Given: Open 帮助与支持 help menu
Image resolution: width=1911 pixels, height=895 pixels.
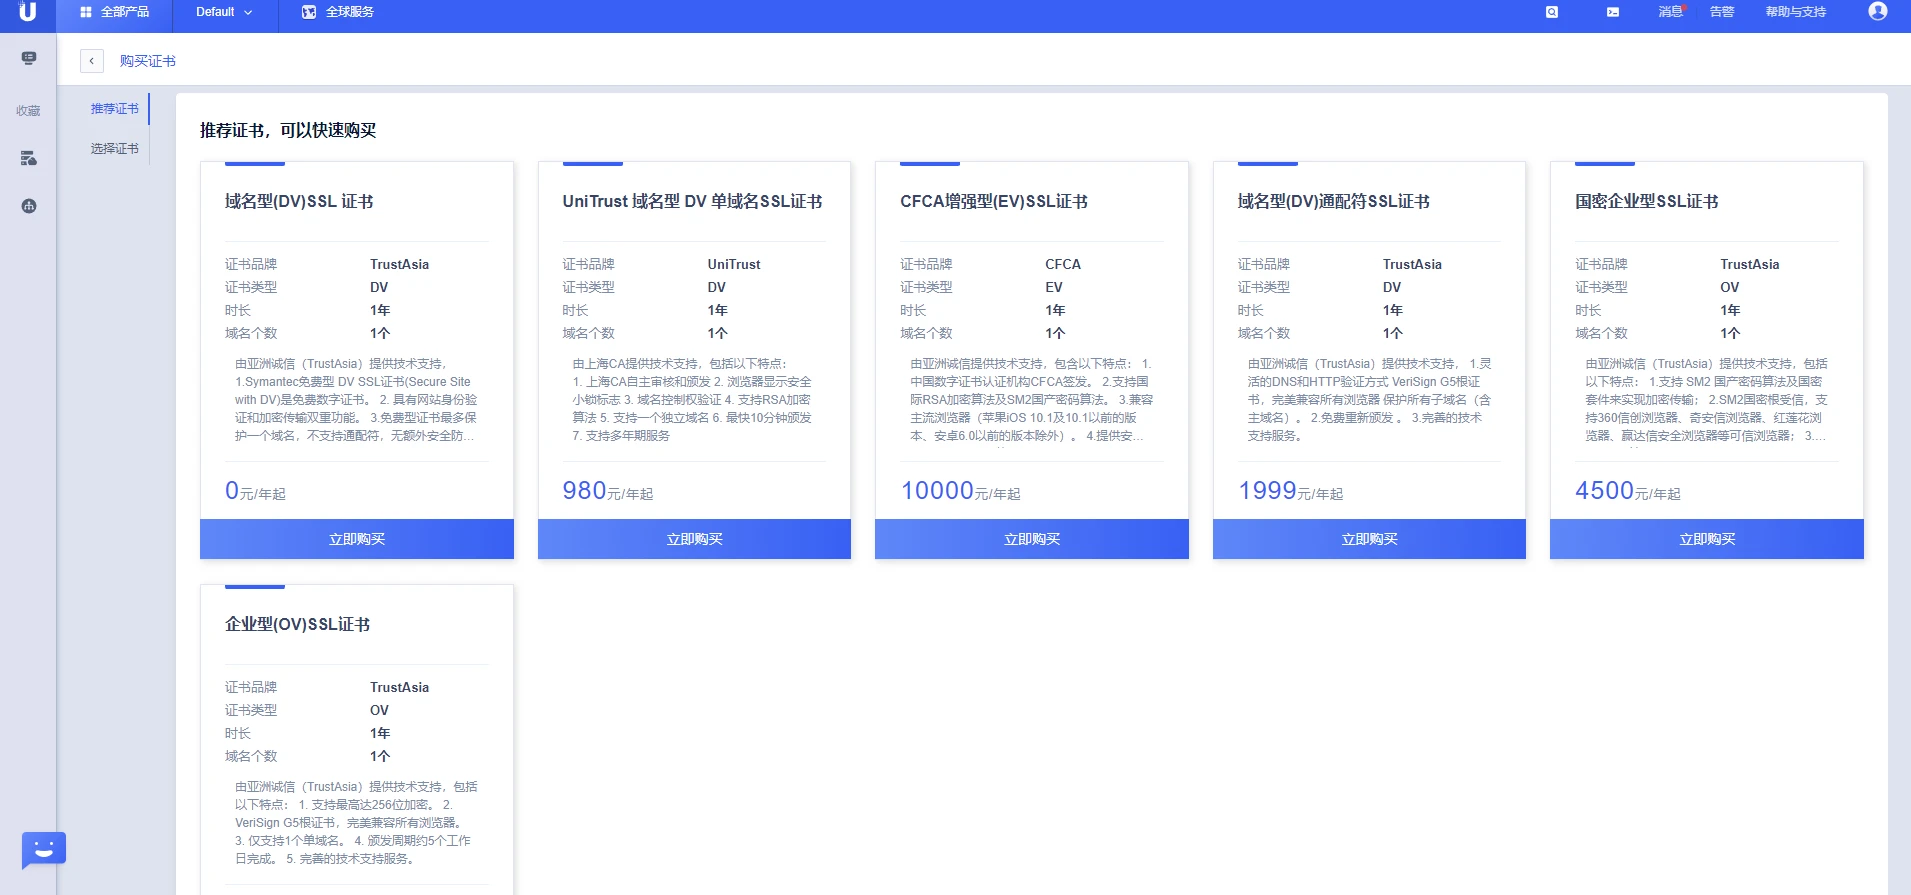Looking at the screenshot, I should [x=1795, y=12].
